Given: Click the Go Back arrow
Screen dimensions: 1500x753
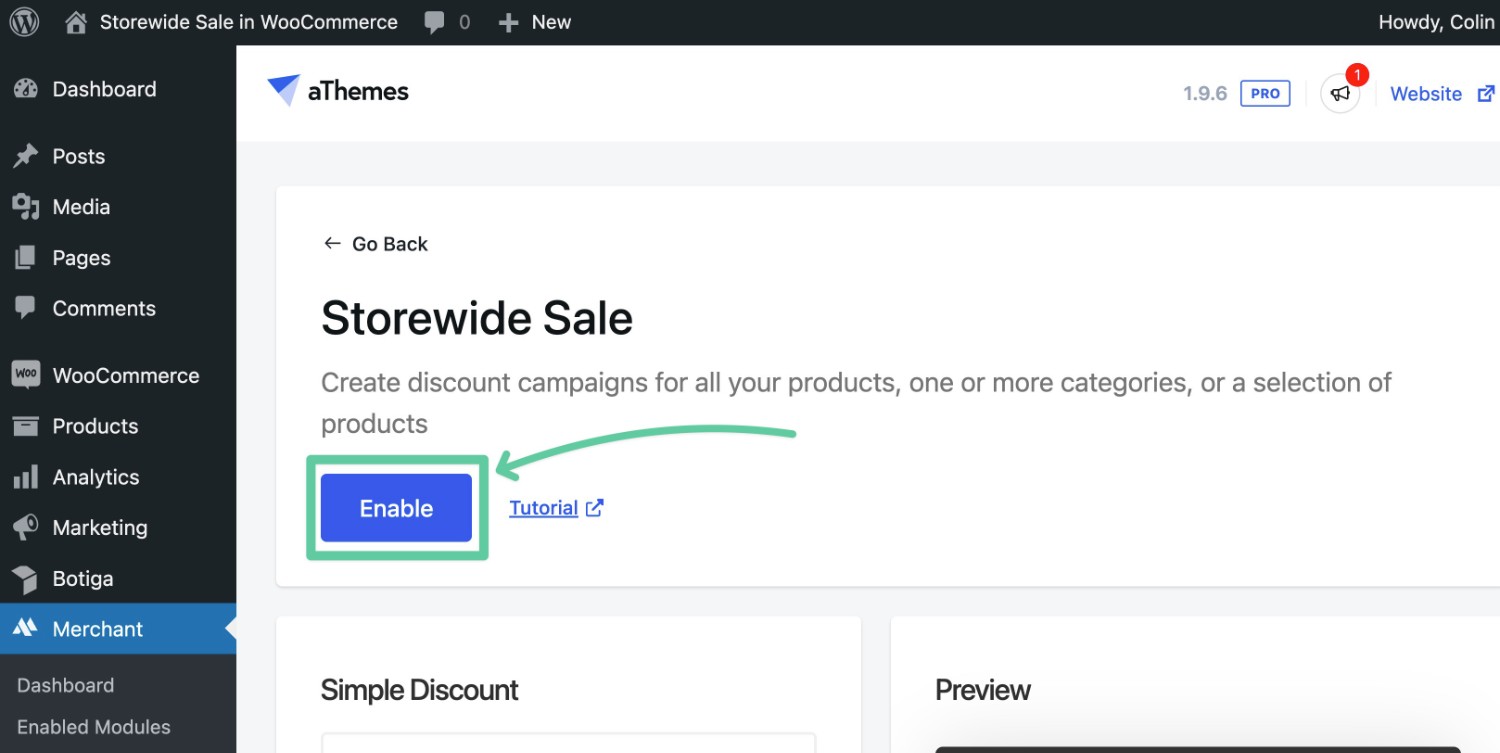Looking at the screenshot, I should [332, 243].
